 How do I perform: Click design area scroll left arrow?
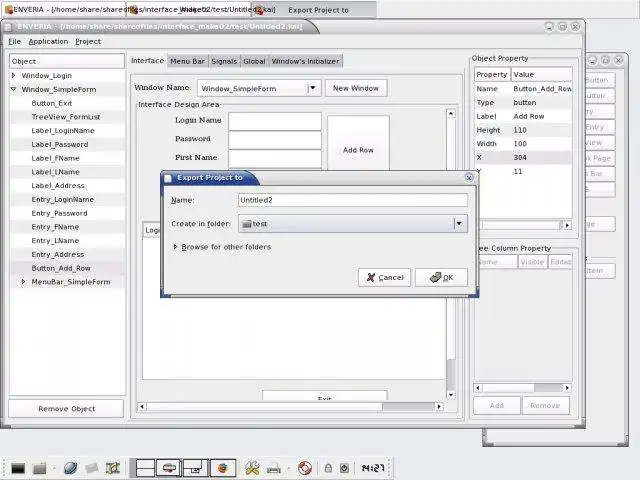click(142, 407)
